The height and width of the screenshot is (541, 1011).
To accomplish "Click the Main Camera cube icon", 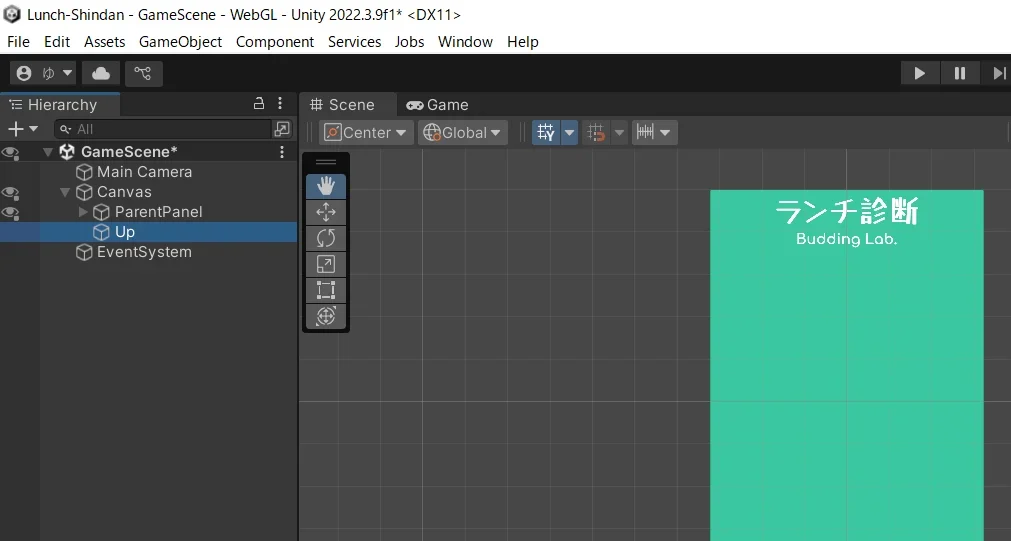I will [x=84, y=172].
